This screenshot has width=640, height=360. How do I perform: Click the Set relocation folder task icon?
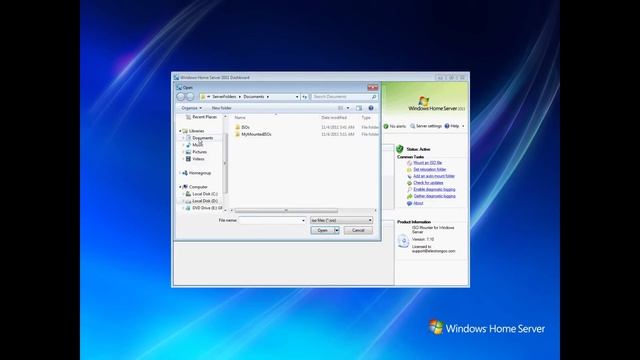coord(409,169)
